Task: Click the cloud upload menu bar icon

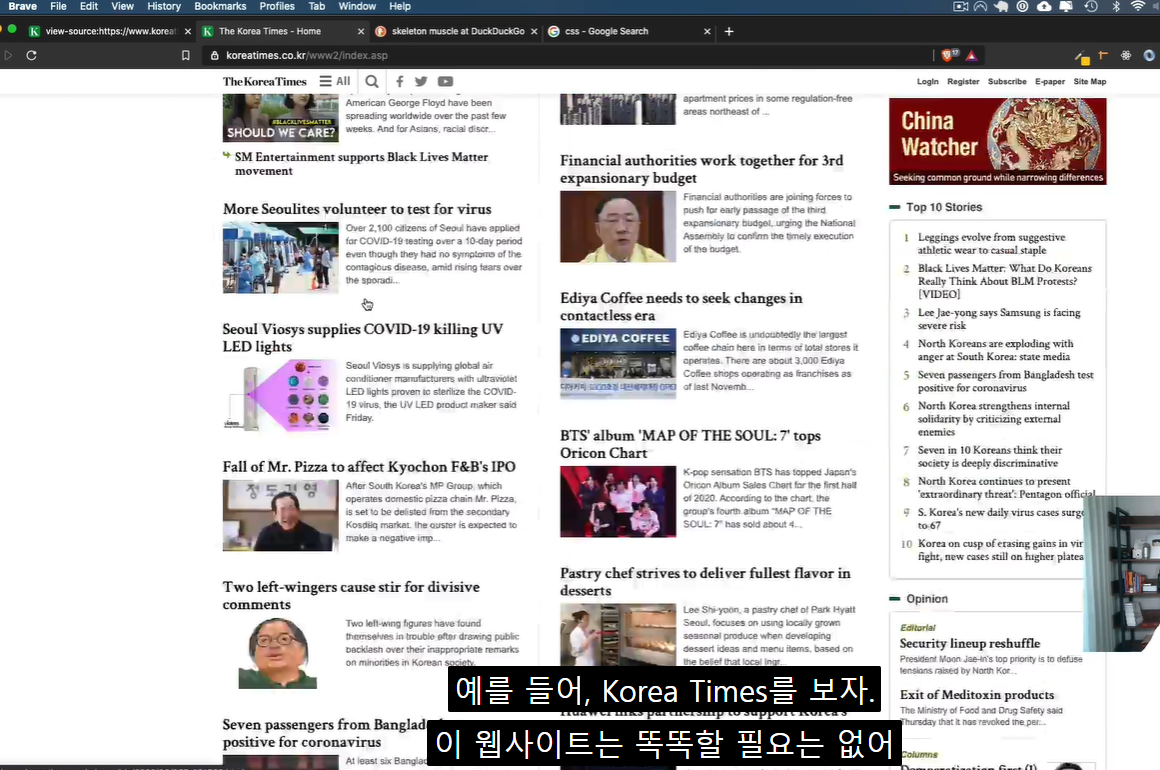Action: (x=1044, y=6)
